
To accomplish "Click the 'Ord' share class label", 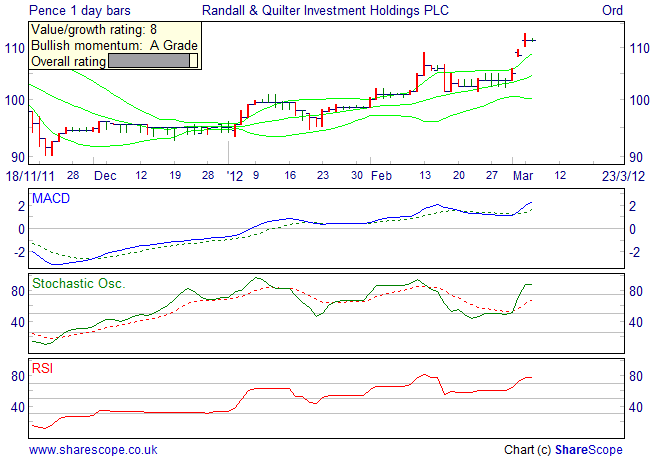I will (612, 10).
